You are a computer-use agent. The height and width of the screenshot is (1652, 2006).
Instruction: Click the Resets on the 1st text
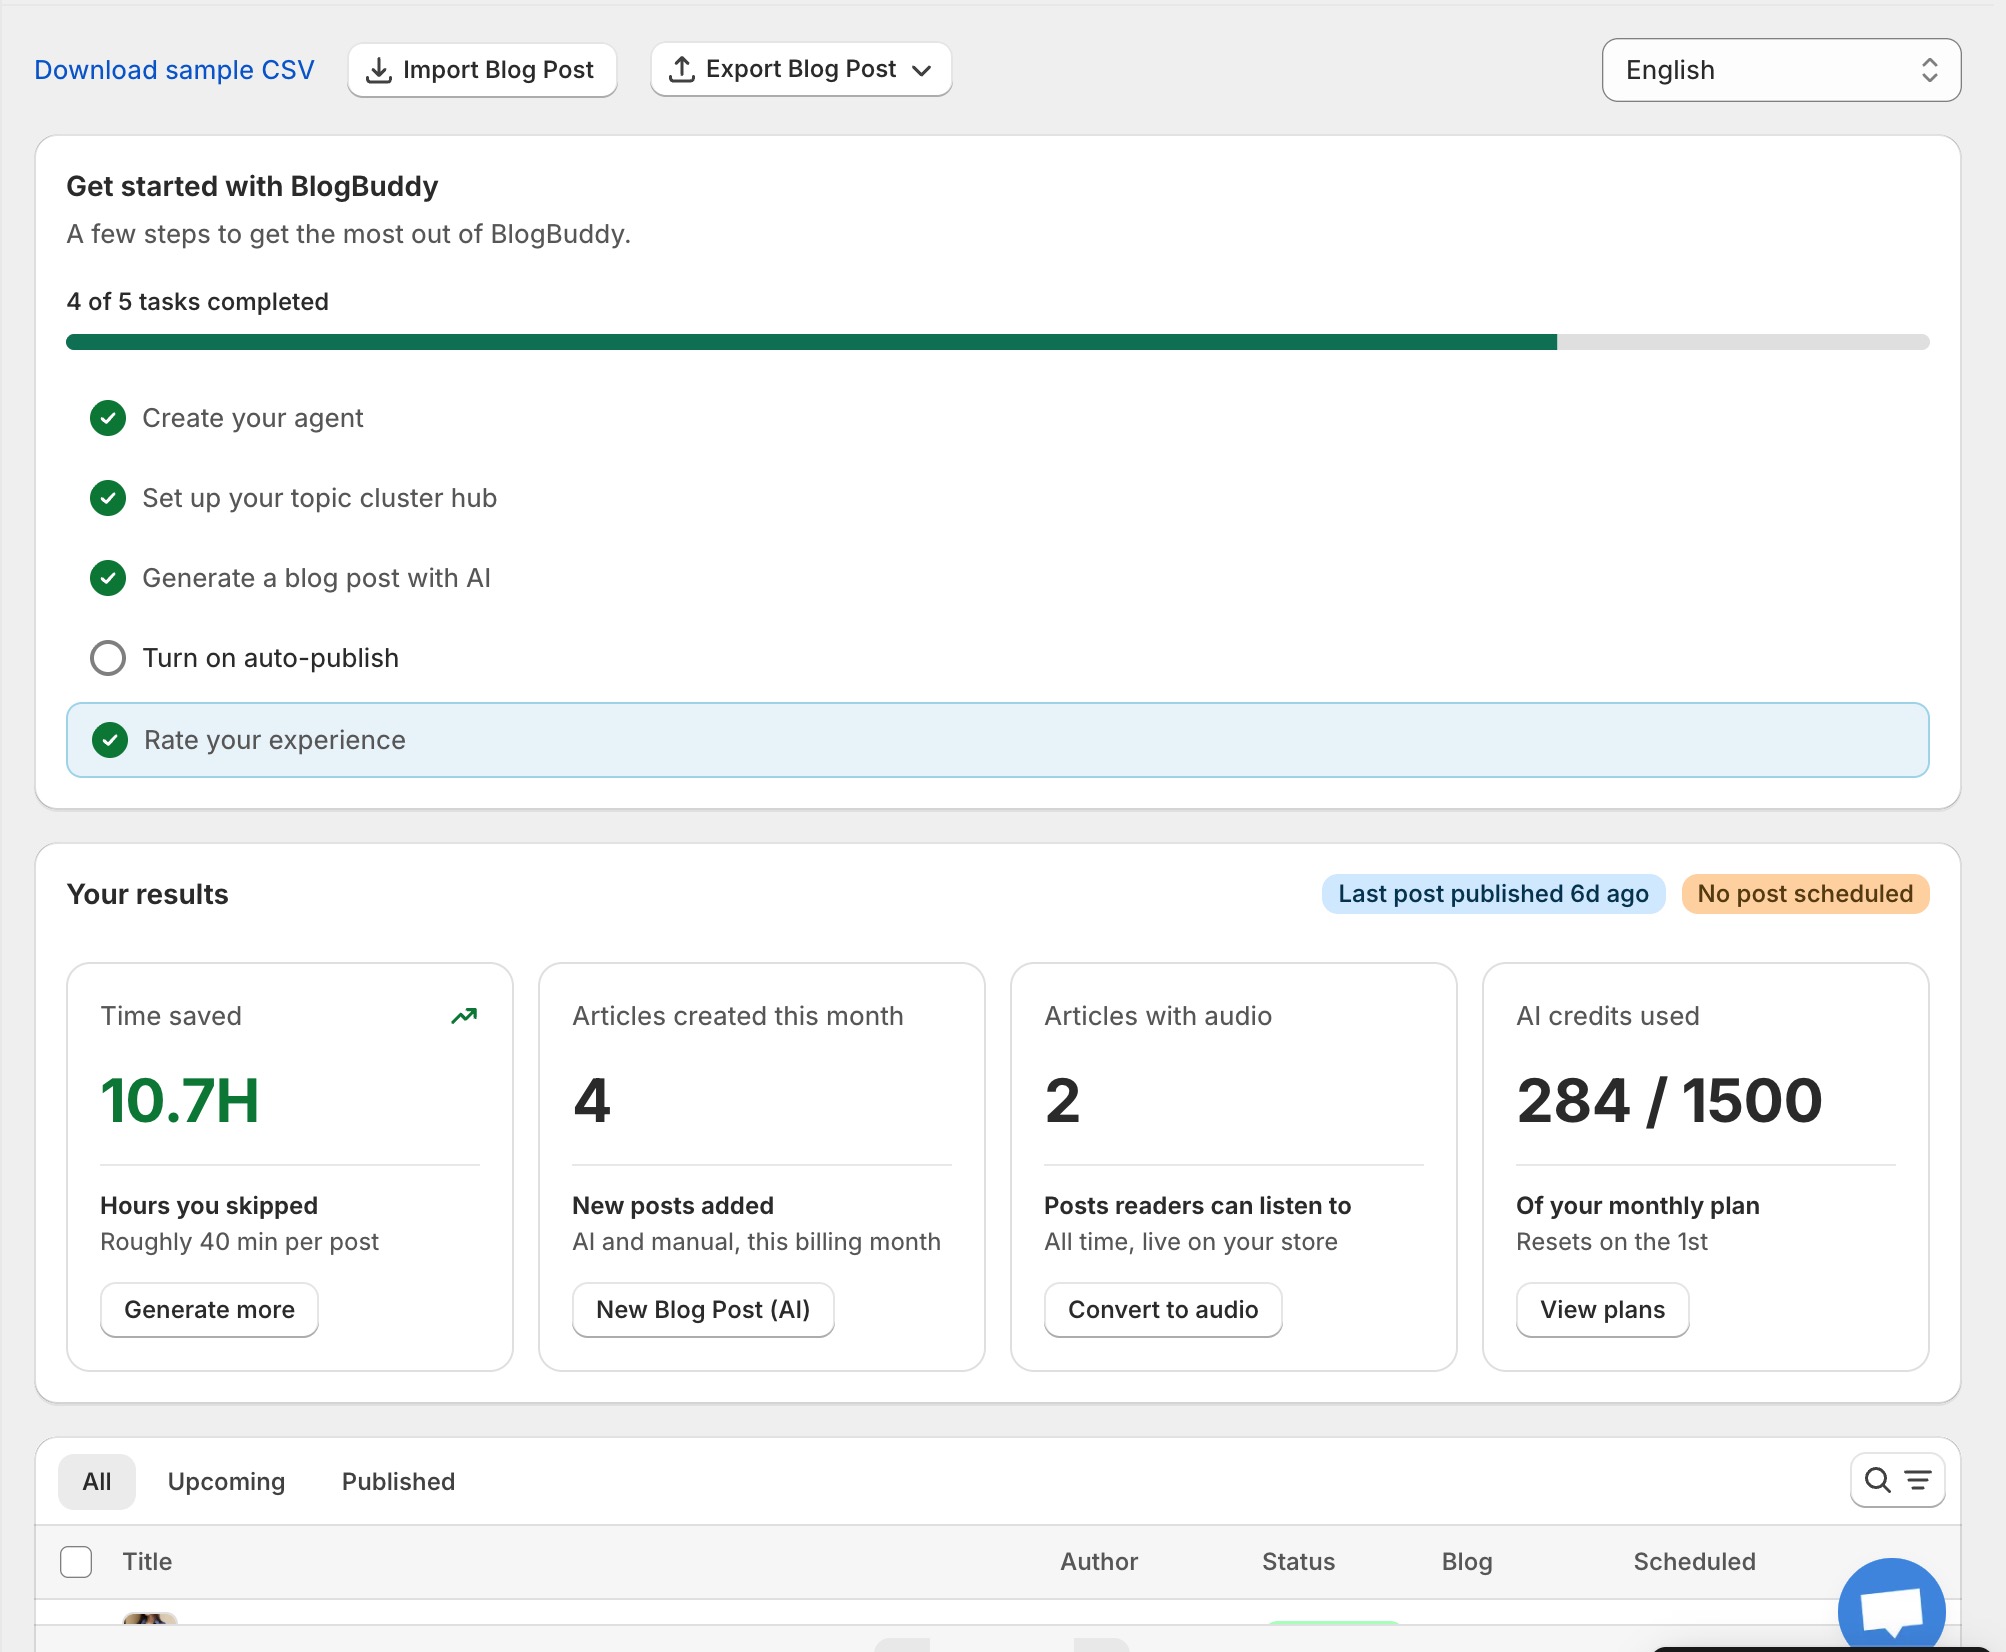coord(1612,1242)
